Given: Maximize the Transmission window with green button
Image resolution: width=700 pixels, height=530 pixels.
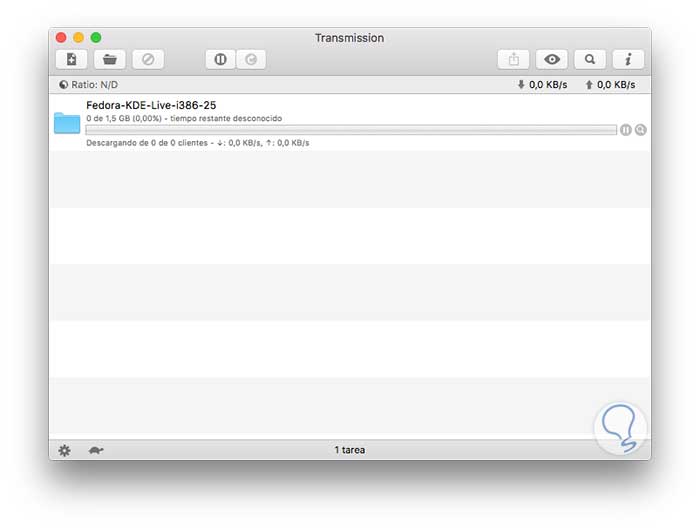Looking at the screenshot, I should pyautogui.click(x=96, y=38).
